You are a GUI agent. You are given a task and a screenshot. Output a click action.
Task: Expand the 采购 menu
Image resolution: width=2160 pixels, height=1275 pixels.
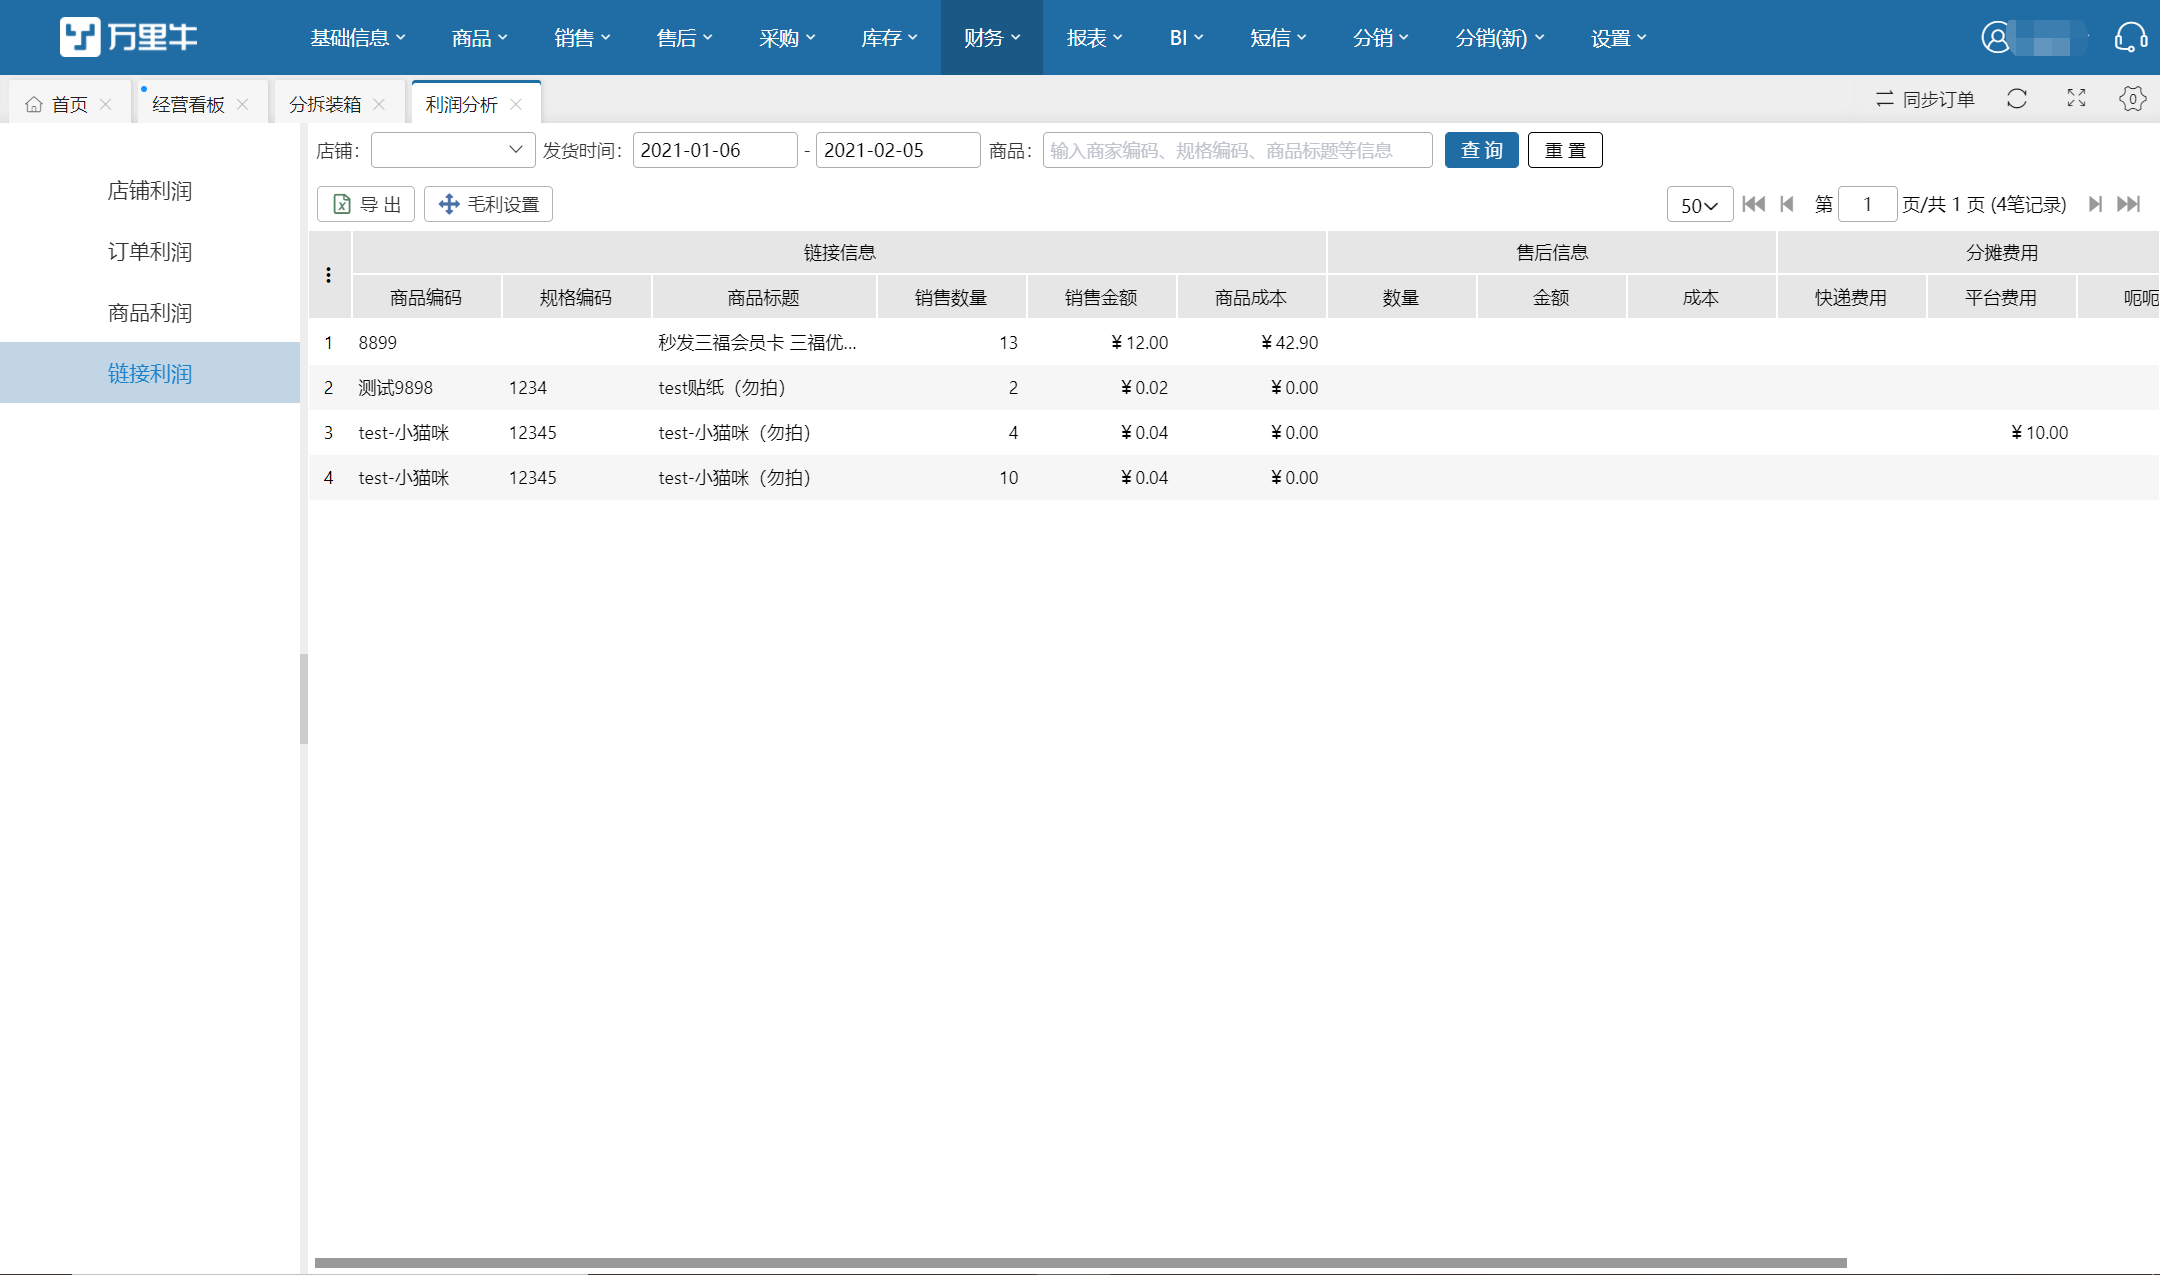787,38
